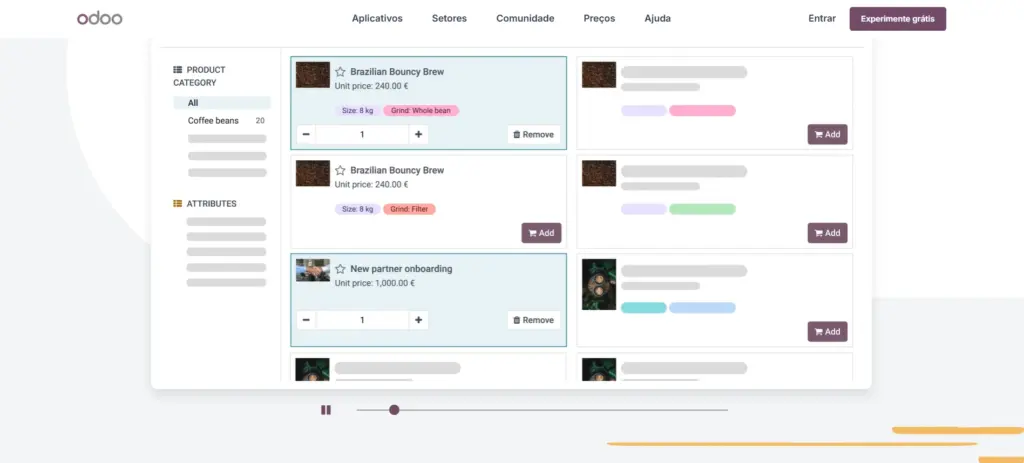Remove the New partner onboarding product
The width and height of the screenshot is (1024, 463).
[x=534, y=320]
